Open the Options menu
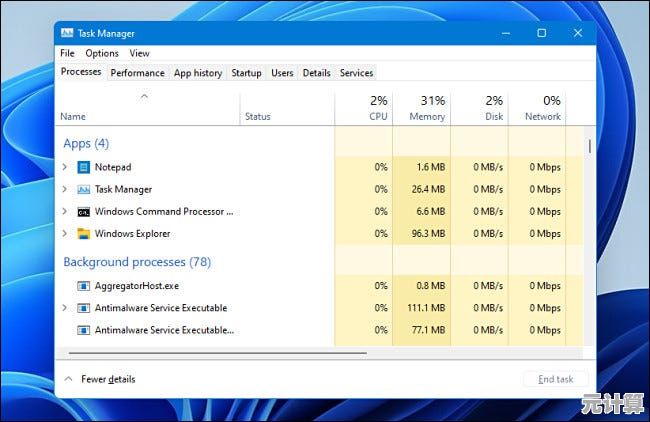Viewport: 650px width, 422px height. [x=102, y=53]
